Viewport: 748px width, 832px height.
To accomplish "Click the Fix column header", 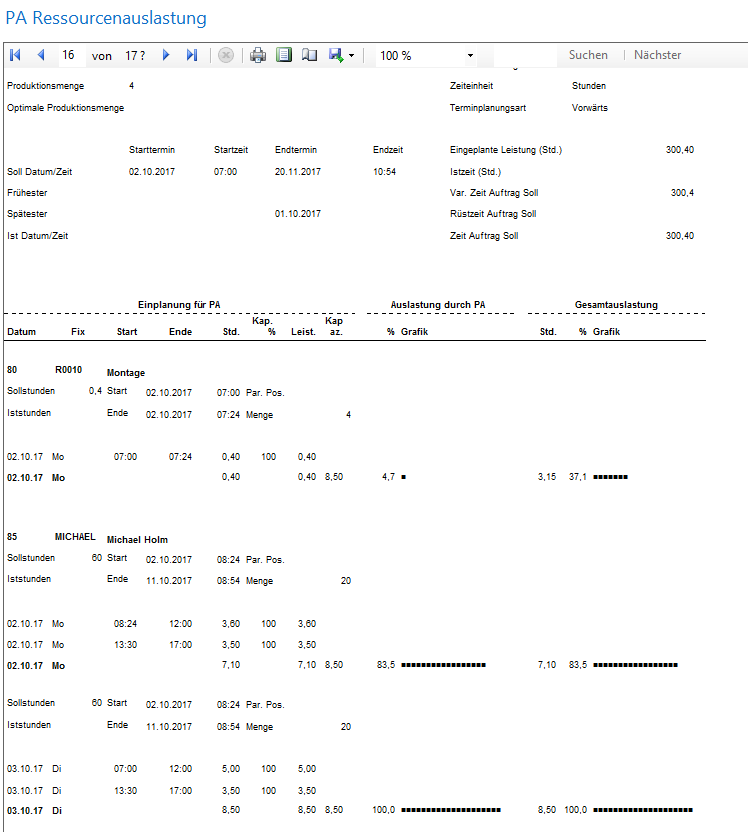I will [78, 332].
